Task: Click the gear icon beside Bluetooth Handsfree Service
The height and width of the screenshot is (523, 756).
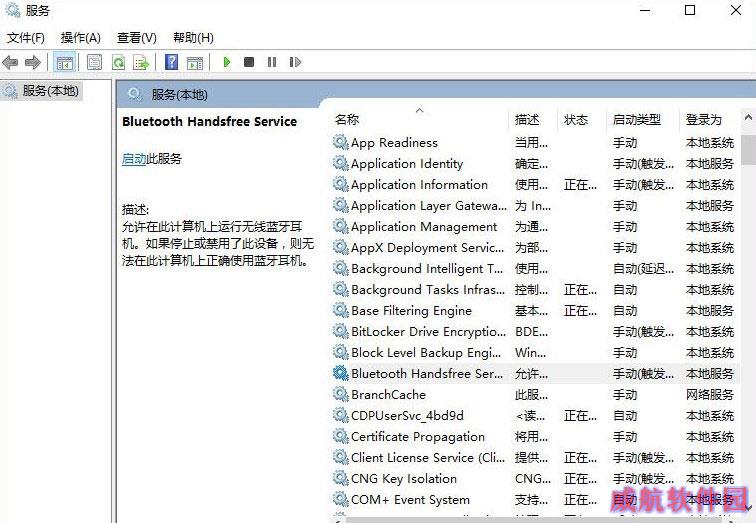Action: tap(340, 373)
